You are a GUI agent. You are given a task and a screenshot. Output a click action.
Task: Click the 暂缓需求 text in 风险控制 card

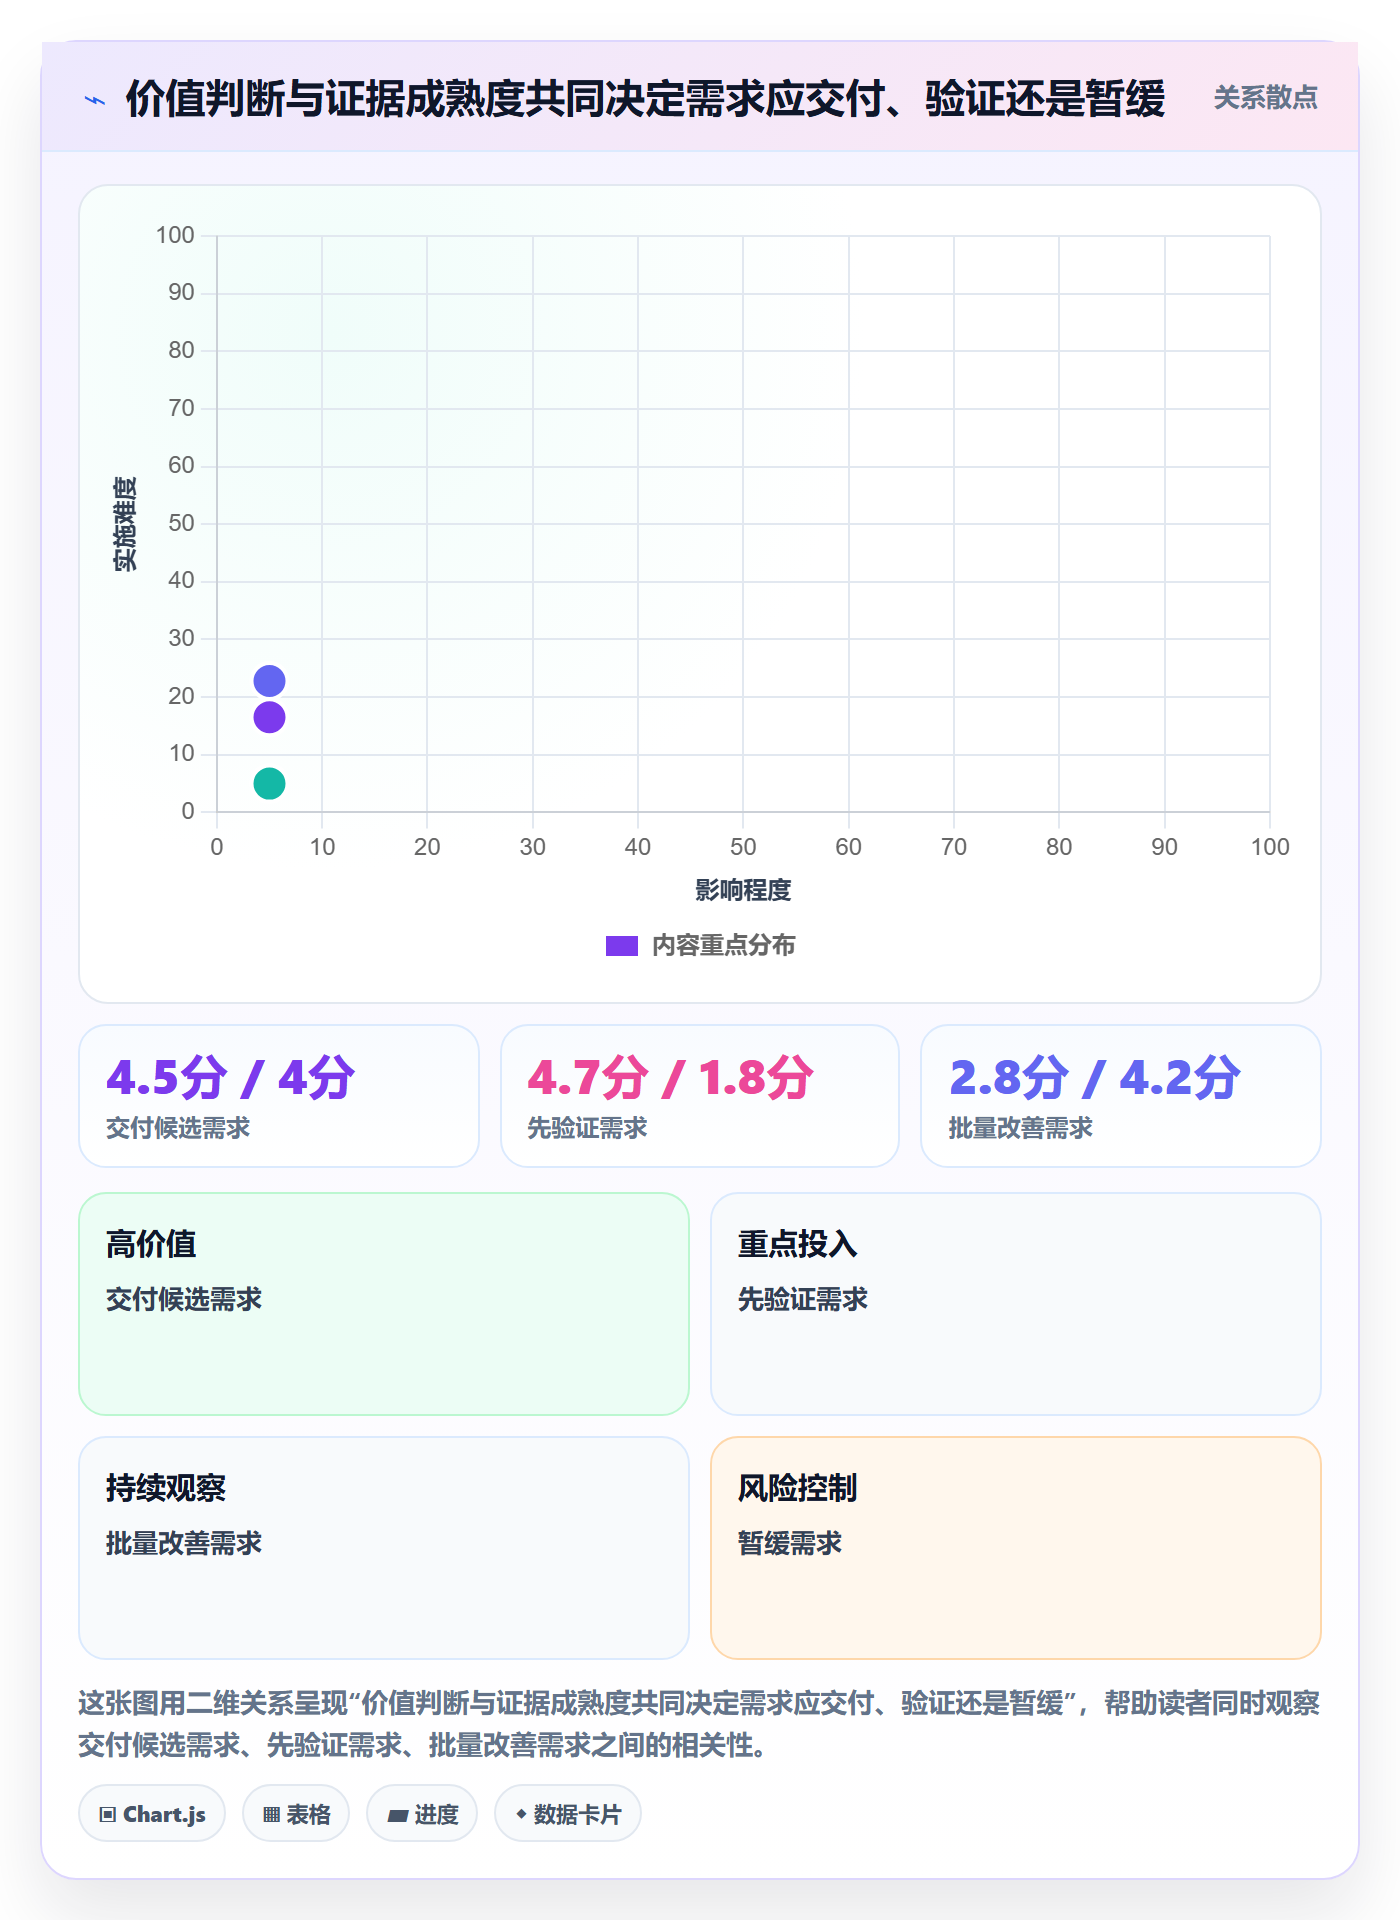tap(790, 1543)
